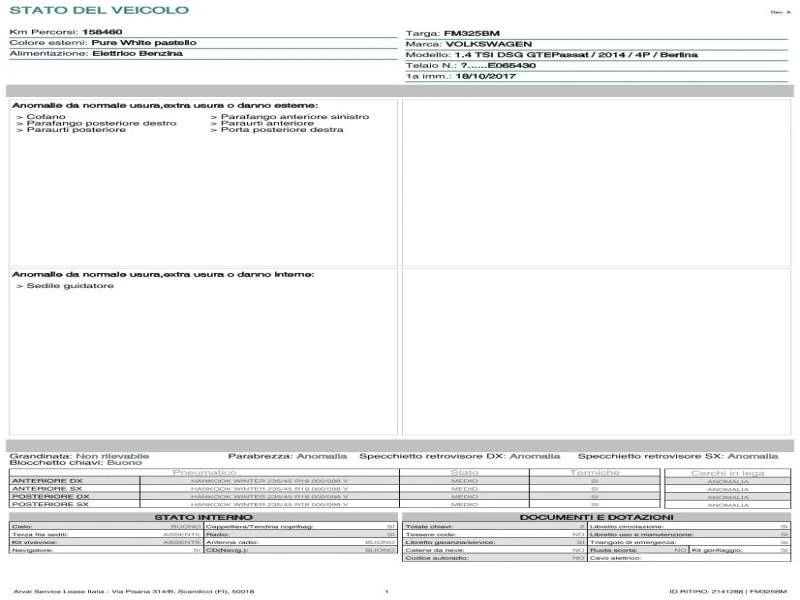Select the Cofano anomaly entry

click(x=45, y=117)
